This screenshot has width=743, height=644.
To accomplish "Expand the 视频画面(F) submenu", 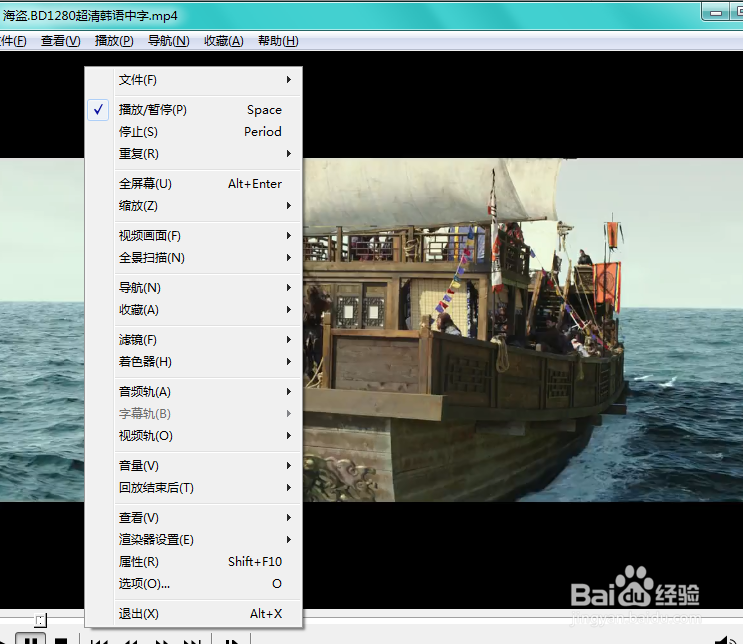I will click(x=193, y=236).
